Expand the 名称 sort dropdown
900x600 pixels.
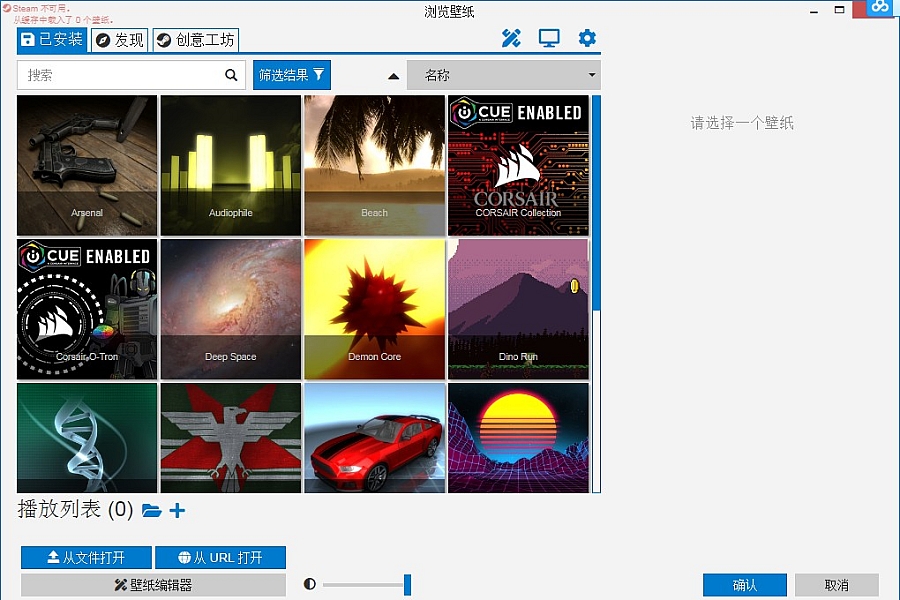504,75
